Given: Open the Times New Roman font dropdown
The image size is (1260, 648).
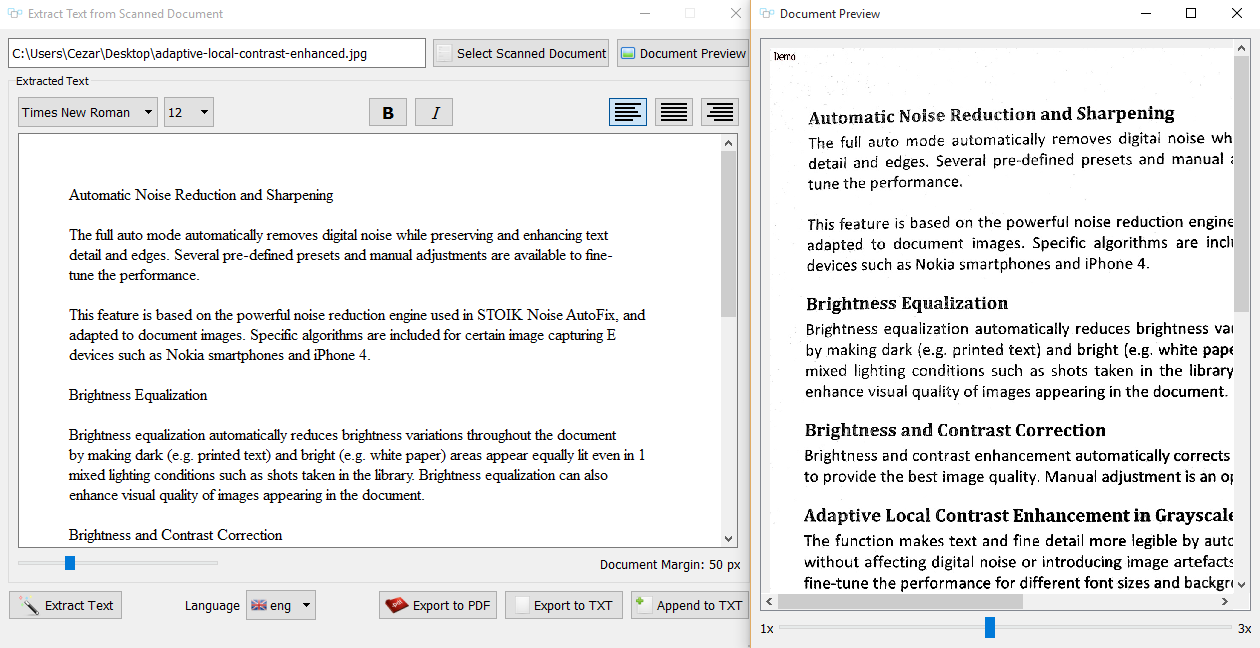Looking at the screenshot, I should click(x=88, y=112).
